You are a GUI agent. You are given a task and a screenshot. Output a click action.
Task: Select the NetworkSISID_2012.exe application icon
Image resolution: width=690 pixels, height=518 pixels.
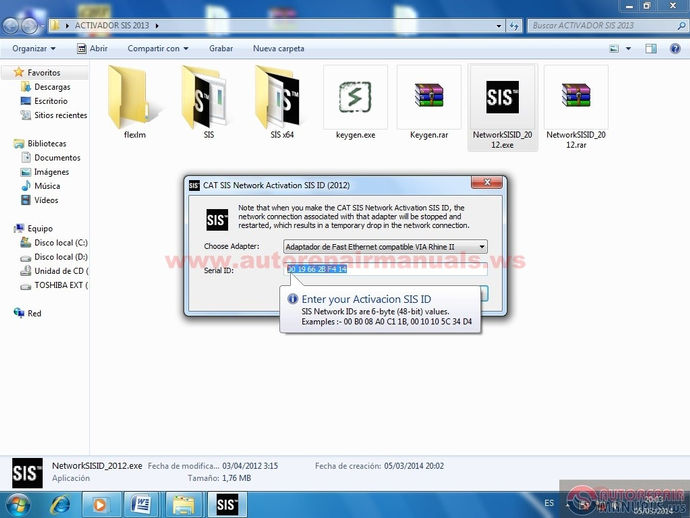coord(502,97)
